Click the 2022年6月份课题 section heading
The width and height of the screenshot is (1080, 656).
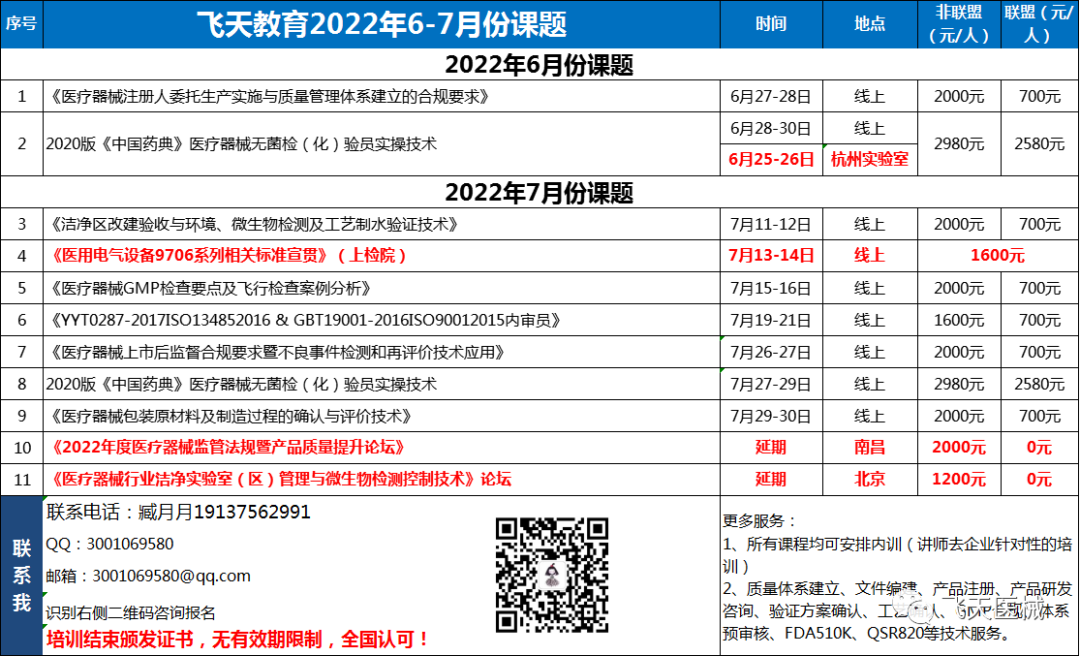pyautogui.click(x=539, y=65)
